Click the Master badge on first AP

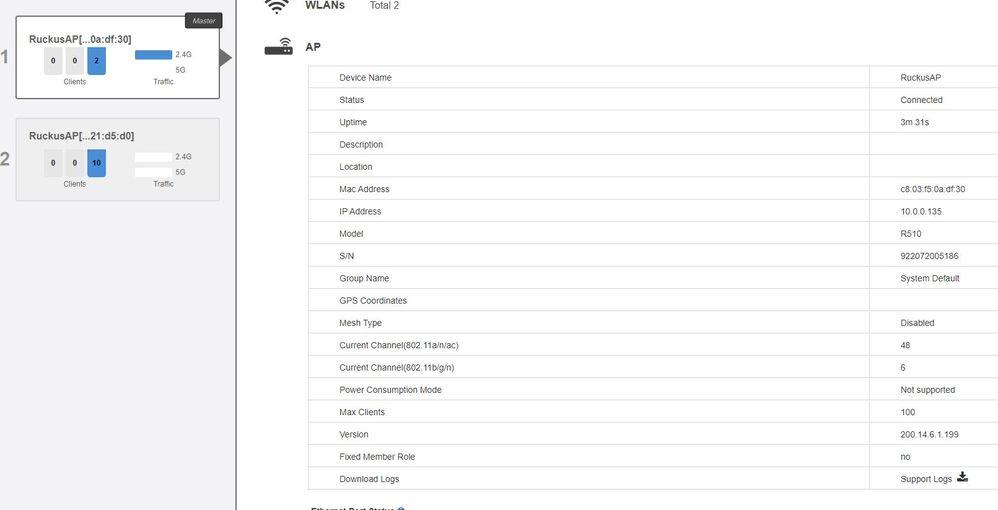[x=203, y=20]
